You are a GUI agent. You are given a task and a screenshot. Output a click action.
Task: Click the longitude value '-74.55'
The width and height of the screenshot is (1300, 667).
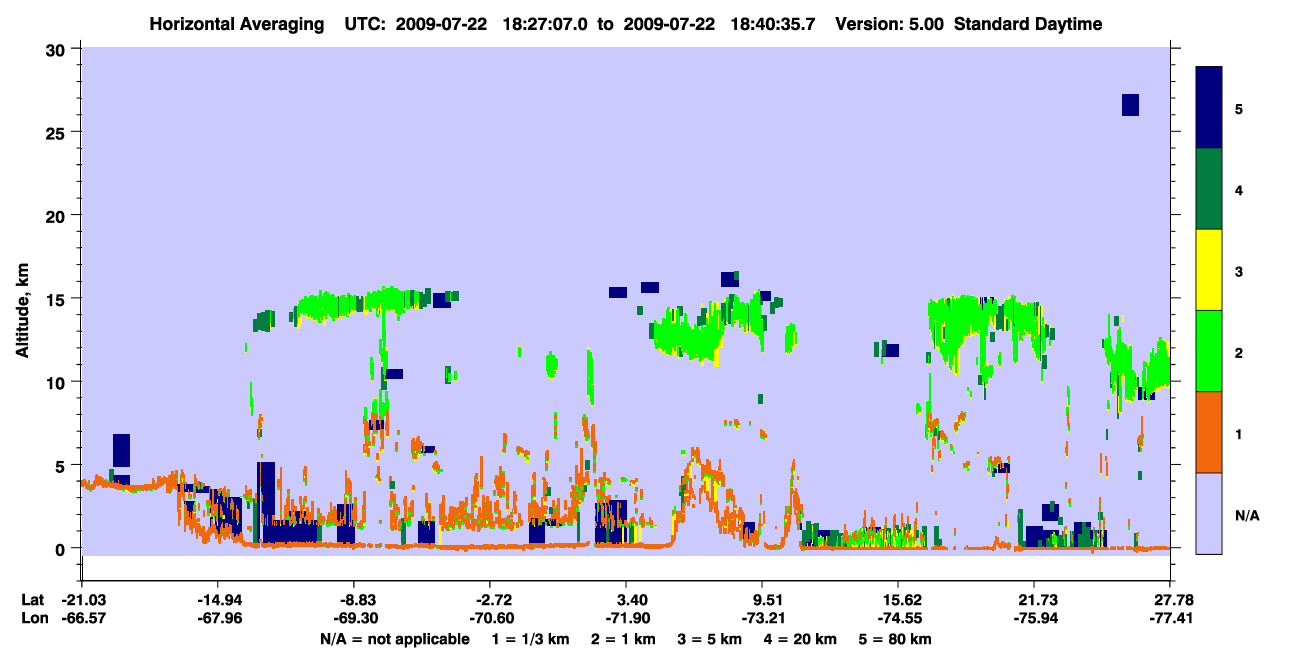898,619
